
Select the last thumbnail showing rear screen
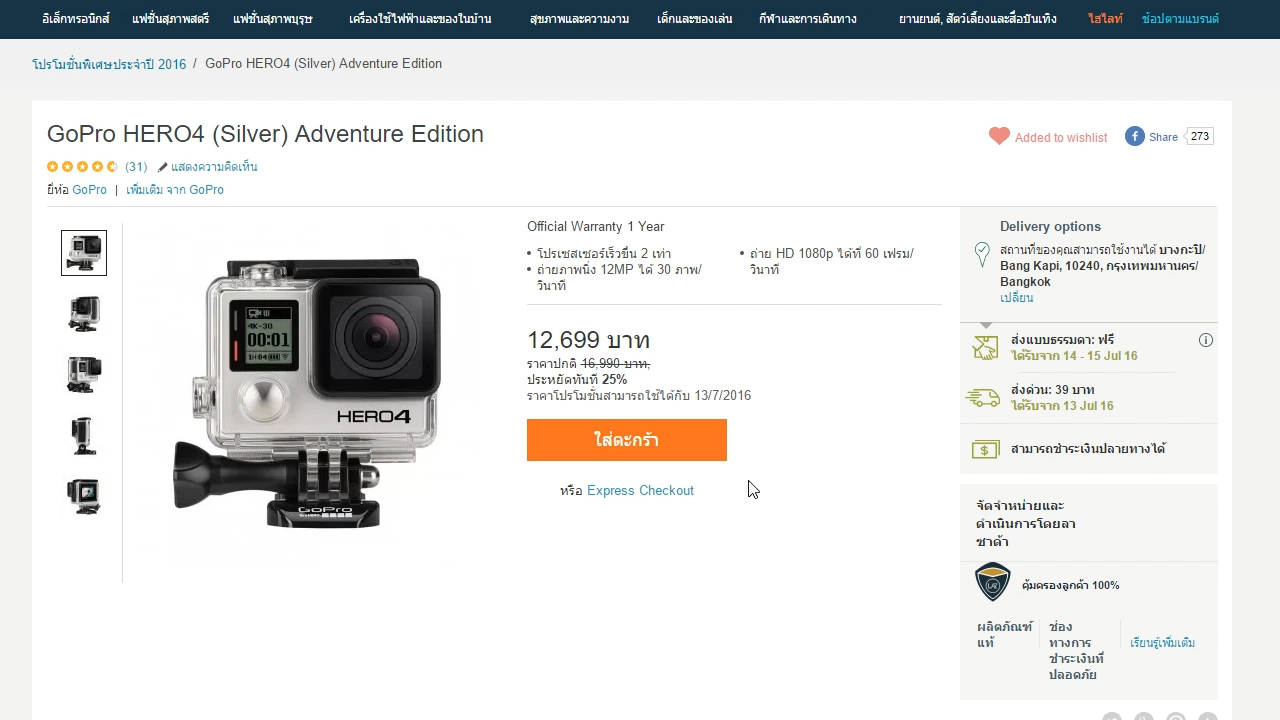click(x=84, y=496)
